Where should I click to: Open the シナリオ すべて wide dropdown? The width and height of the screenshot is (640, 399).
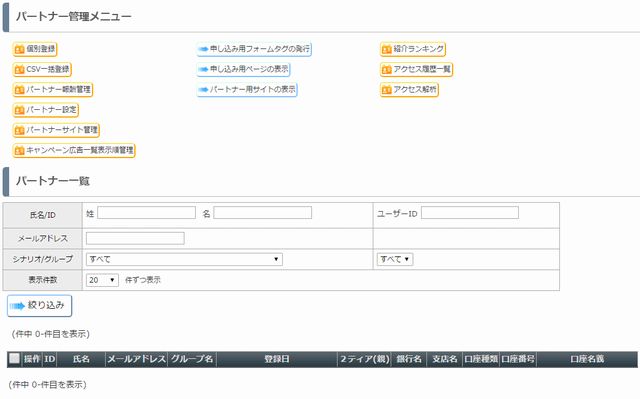(184, 259)
